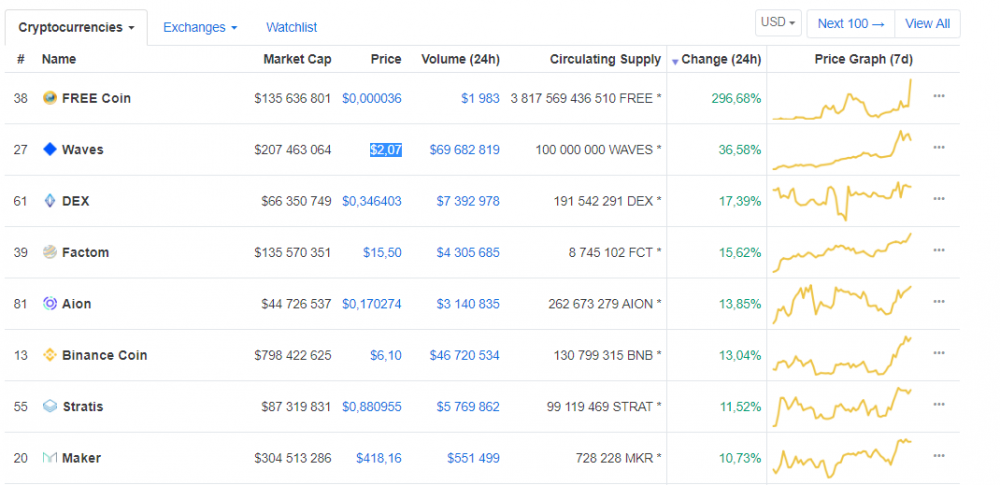Open DEX 7-day price graph

[x=842, y=201]
